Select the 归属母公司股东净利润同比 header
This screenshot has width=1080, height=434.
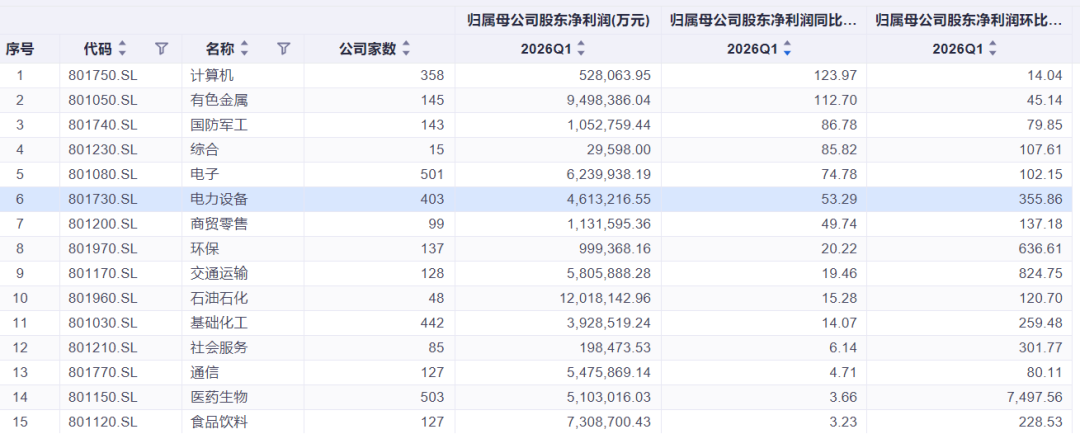[764, 21]
